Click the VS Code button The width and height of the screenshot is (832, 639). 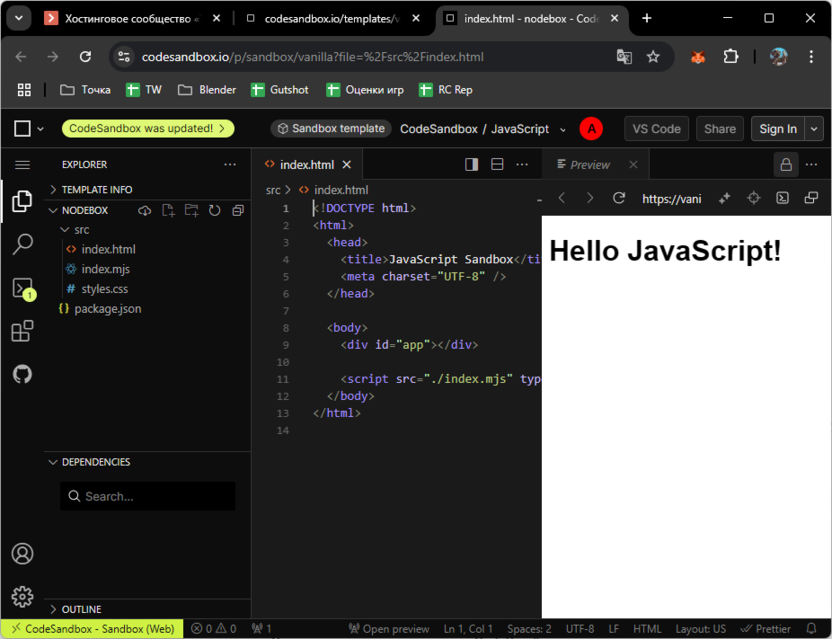pos(656,129)
